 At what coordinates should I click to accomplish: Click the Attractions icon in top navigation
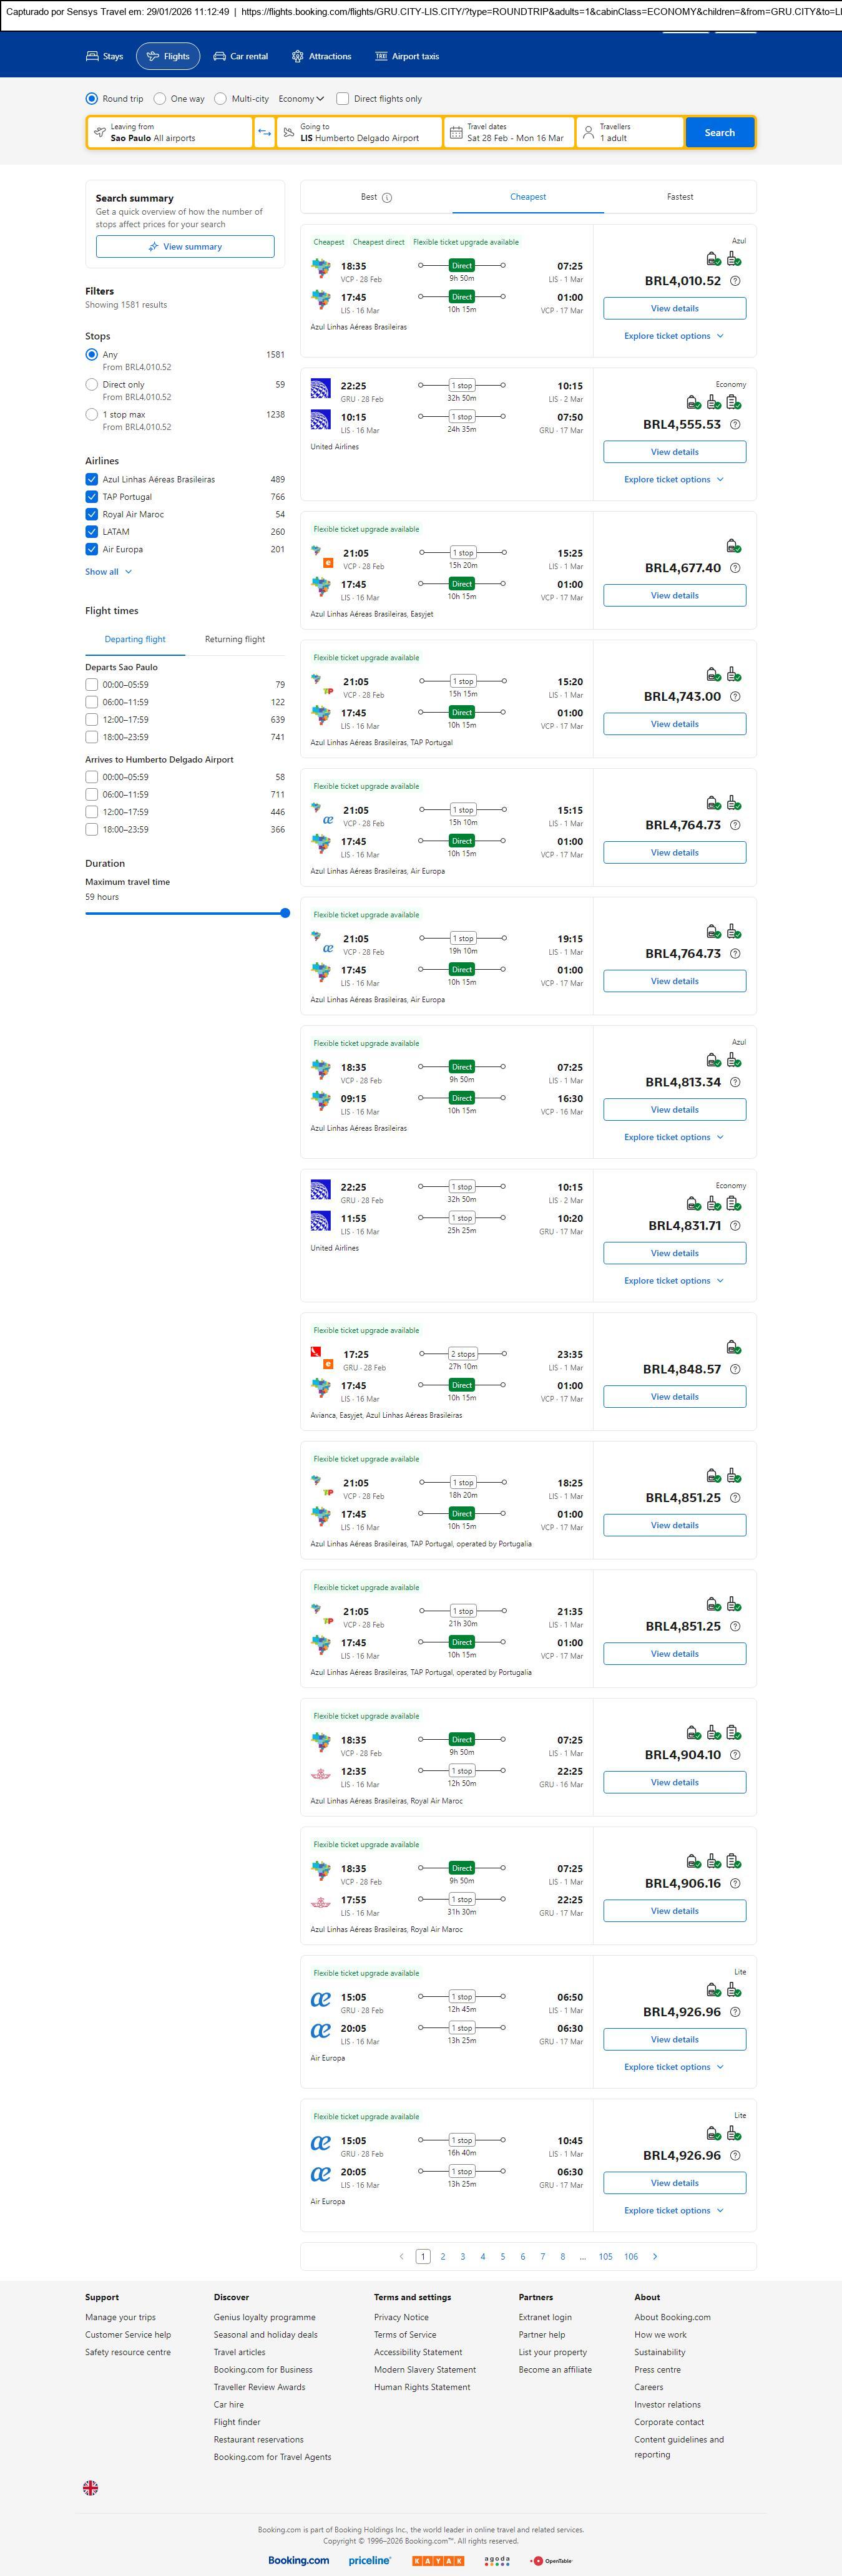click(x=297, y=57)
